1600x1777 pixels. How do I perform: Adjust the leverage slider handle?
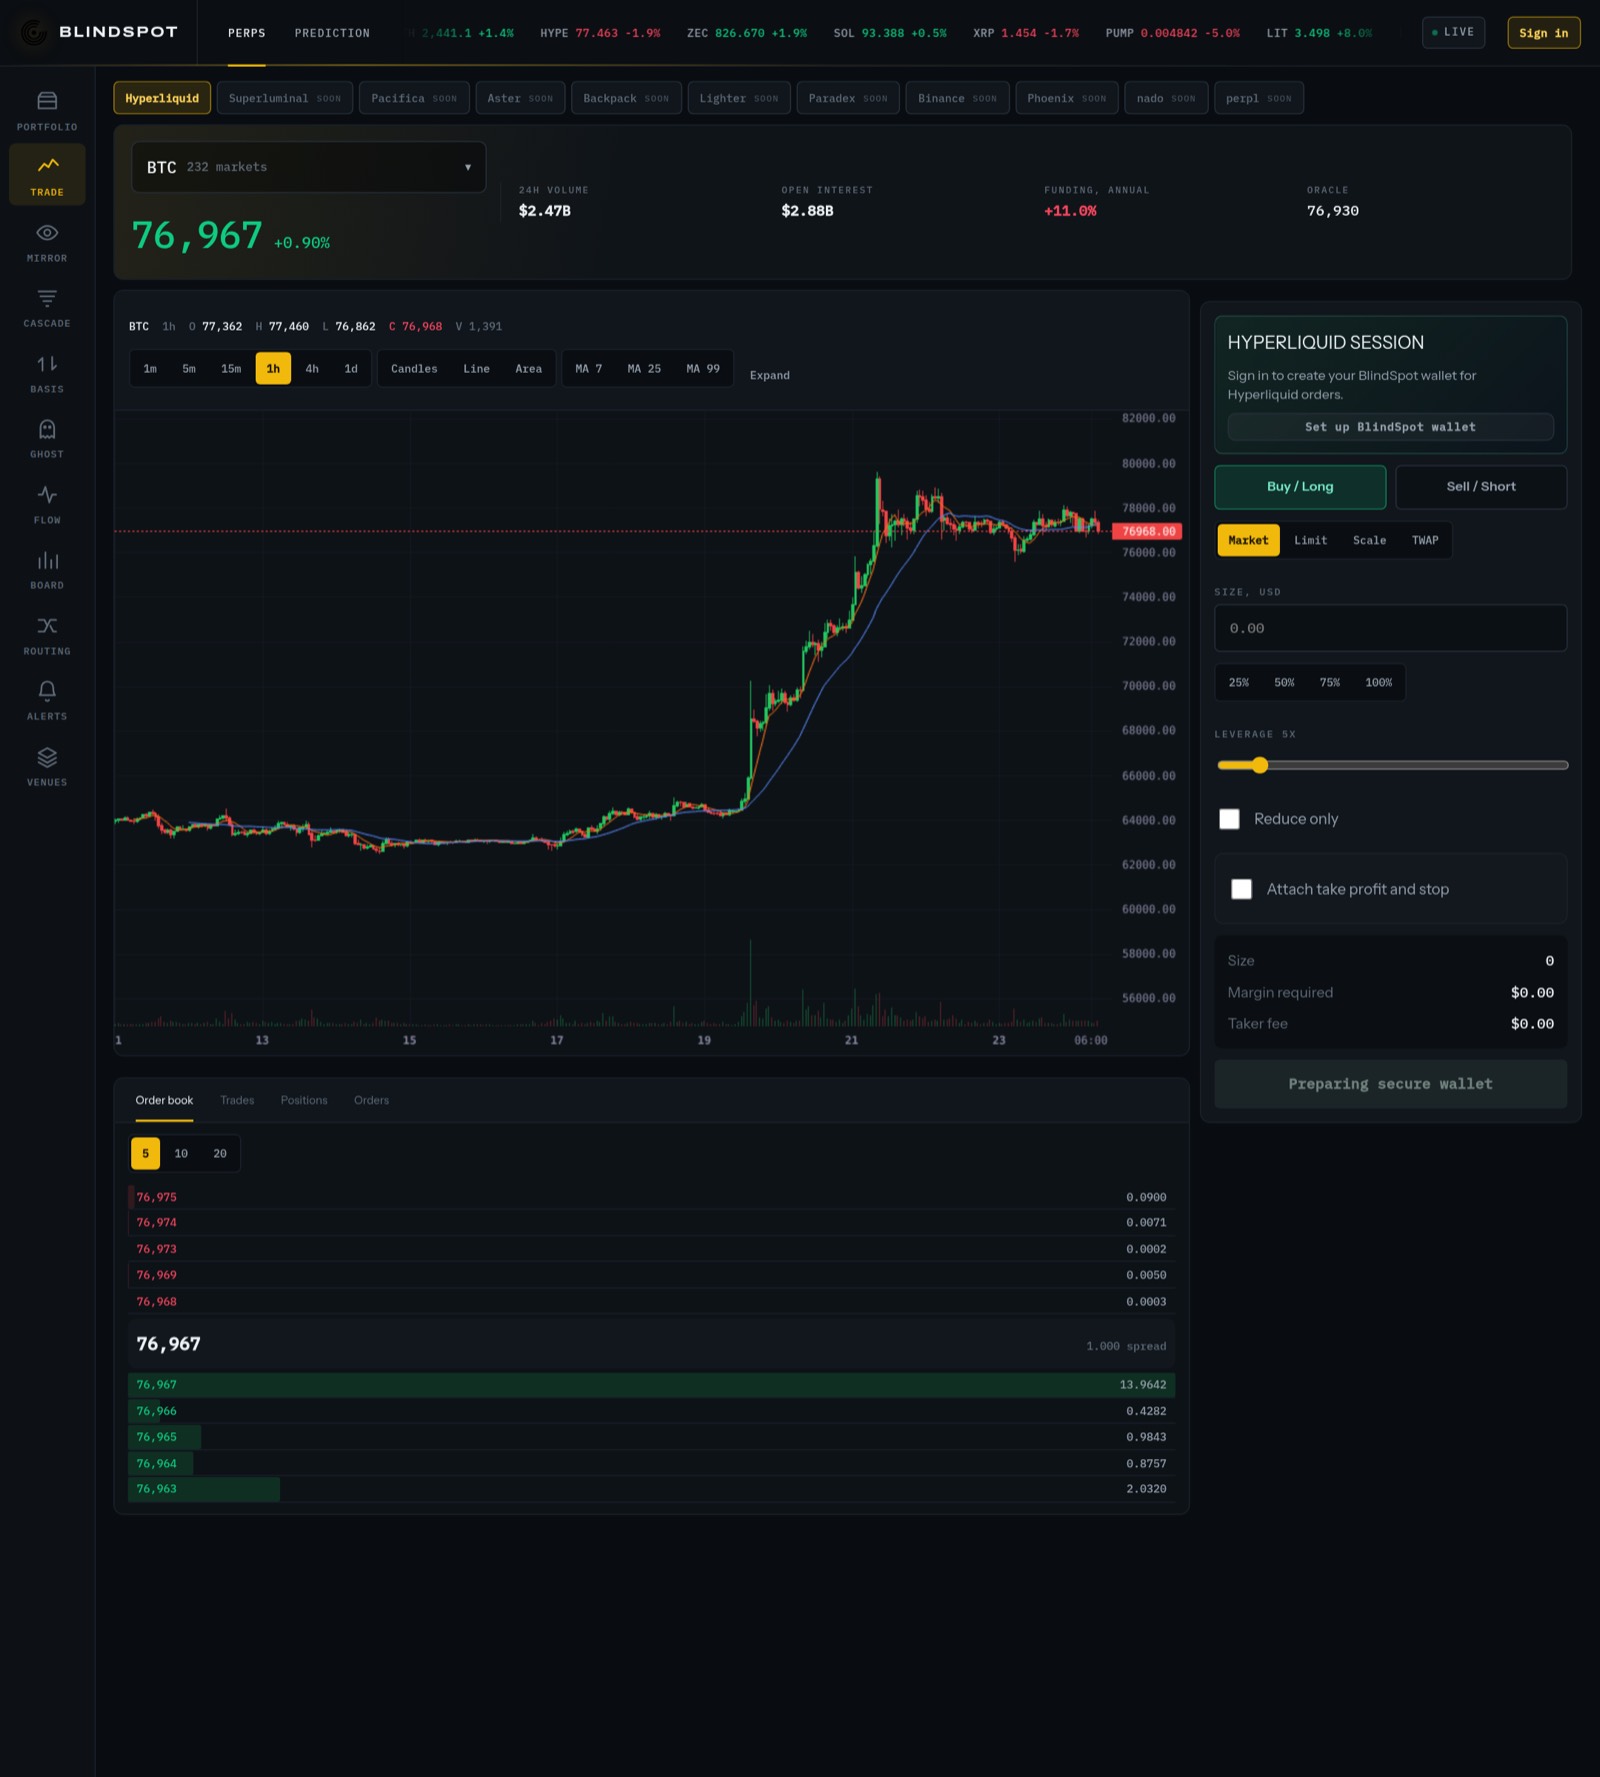pos(1260,765)
